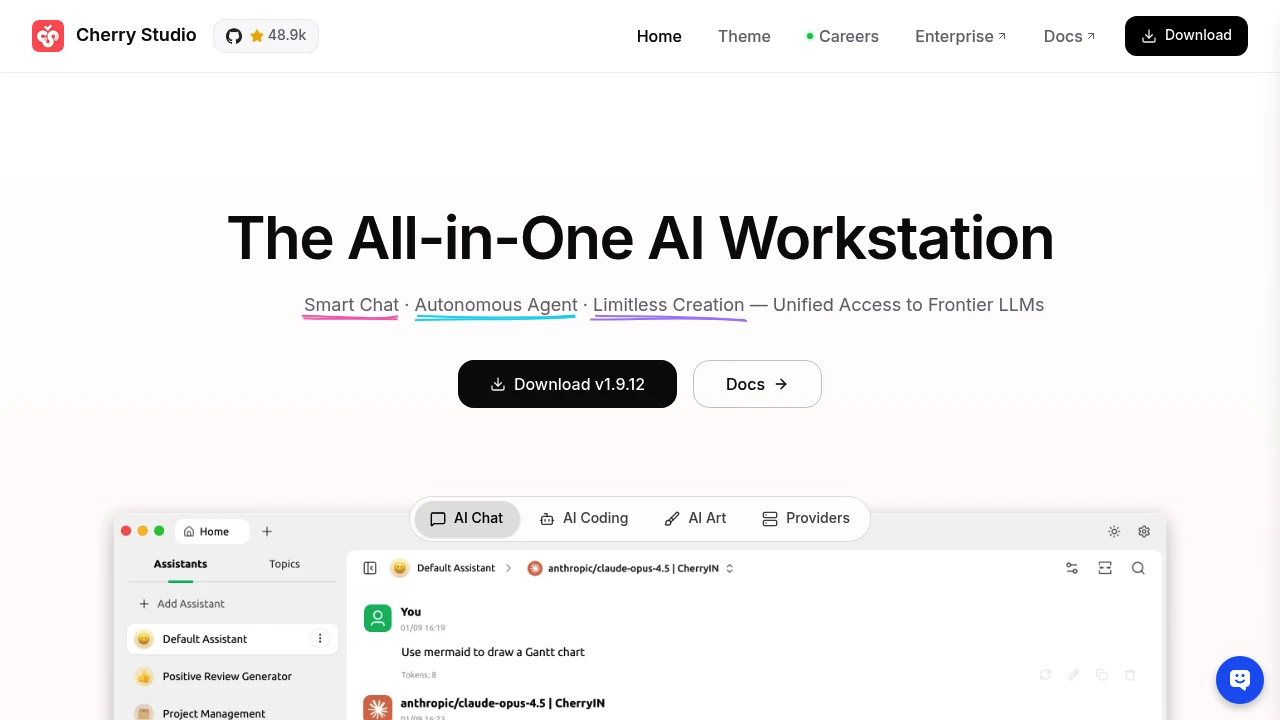Image resolution: width=1280 pixels, height=720 pixels.
Task: Select Default Assistant in the list
Action: pyautogui.click(x=233, y=639)
